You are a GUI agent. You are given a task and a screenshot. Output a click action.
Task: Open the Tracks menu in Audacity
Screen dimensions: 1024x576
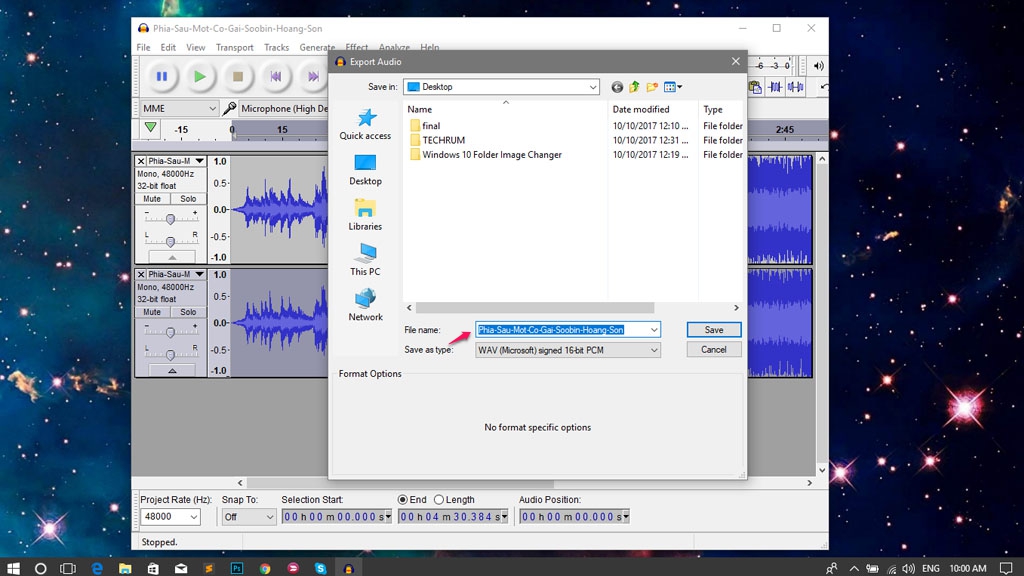pyautogui.click(x=276, y=48)
